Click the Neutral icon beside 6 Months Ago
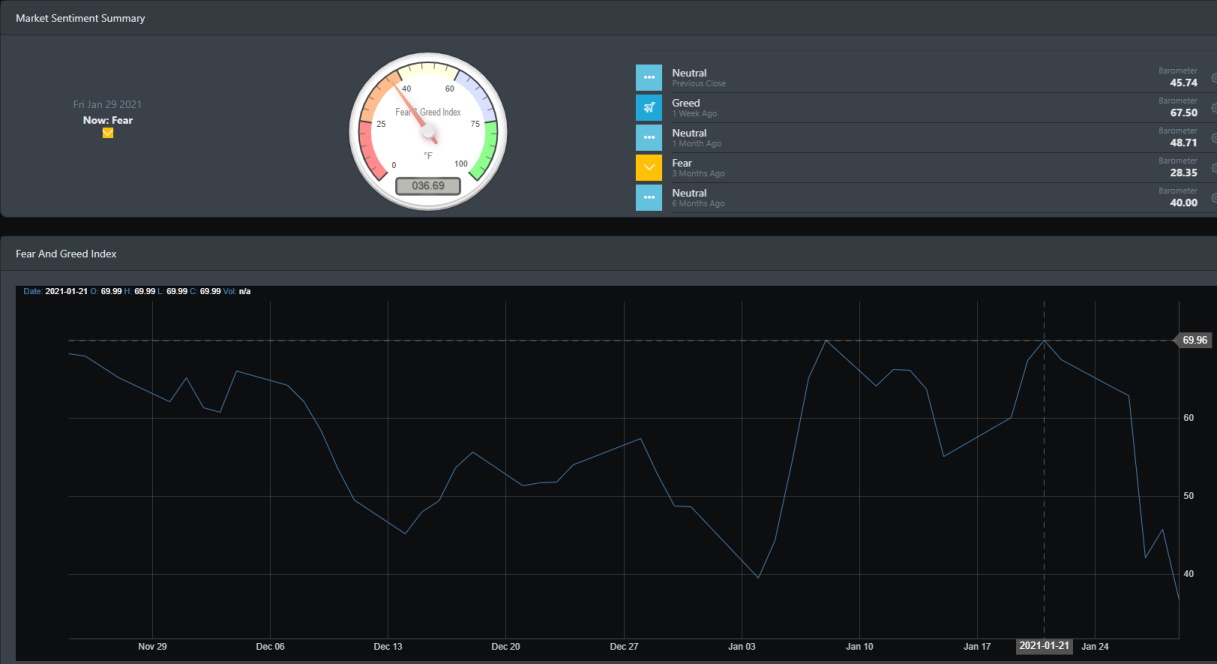This screenshot has height=664, width=1217. (x=649, y=198)
